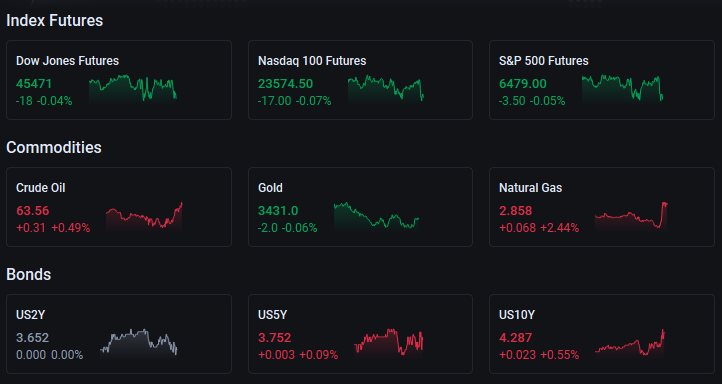Open the US10Y yield sparkline chart

(630, 342)
